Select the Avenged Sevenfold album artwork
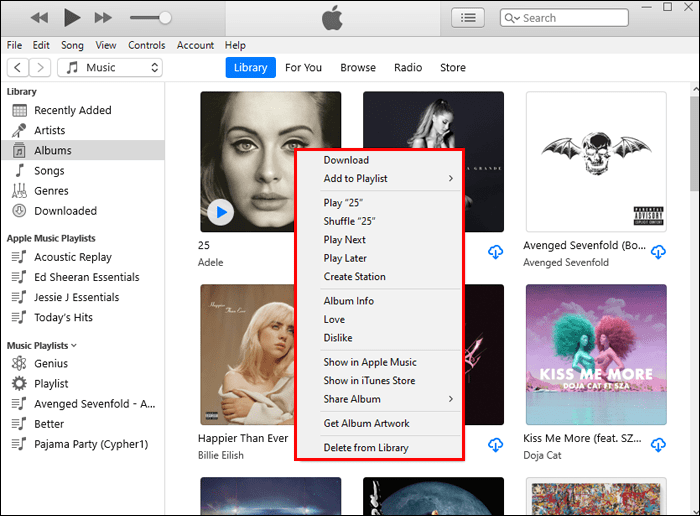 click(596, 162)
